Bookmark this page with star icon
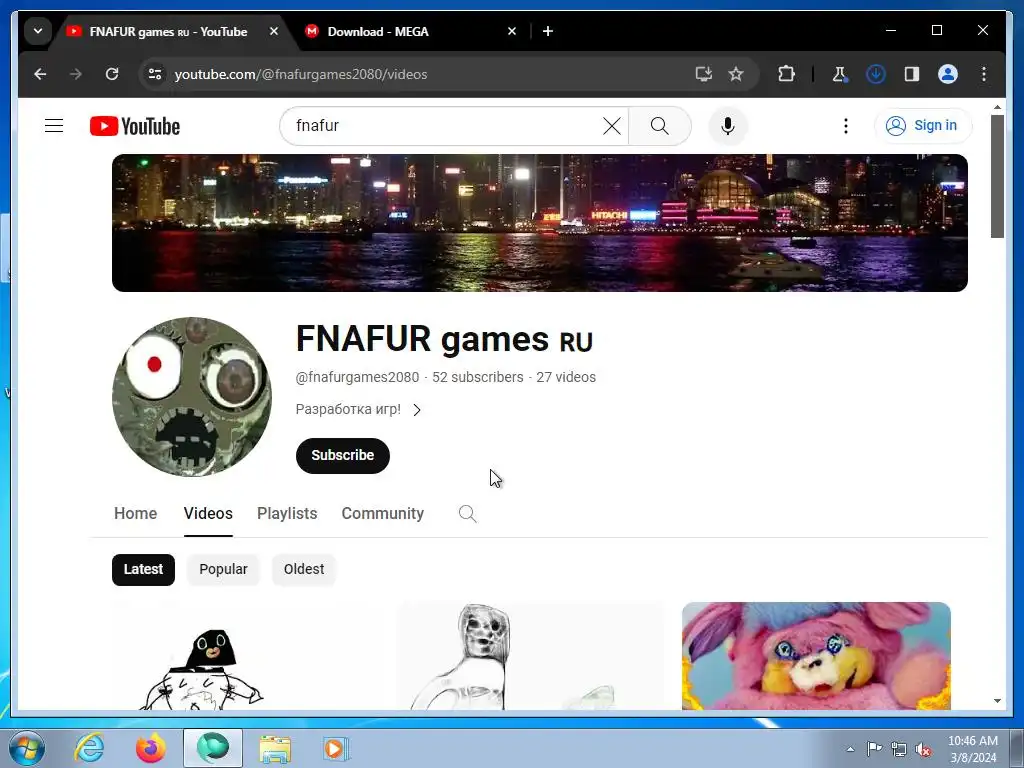The width and height of the screenshot is (1024, 768). [x=736, y=74]
